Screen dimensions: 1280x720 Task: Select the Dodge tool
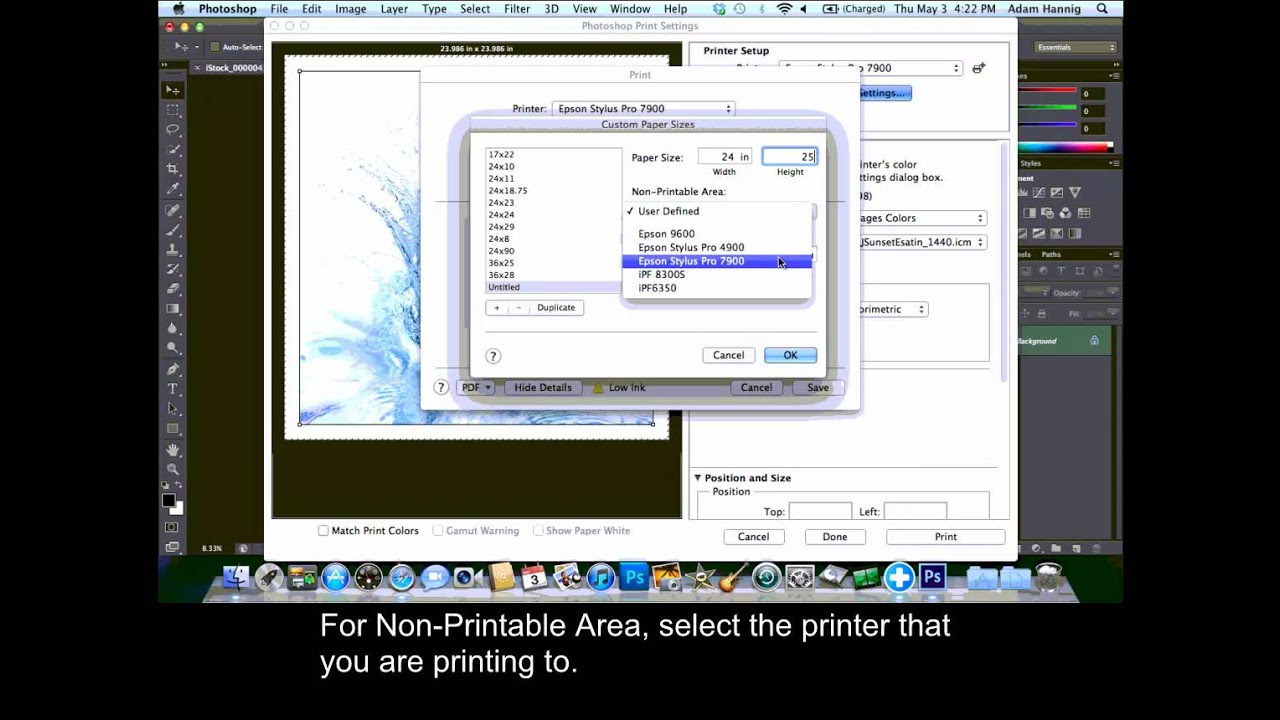(x=173, y=349)
